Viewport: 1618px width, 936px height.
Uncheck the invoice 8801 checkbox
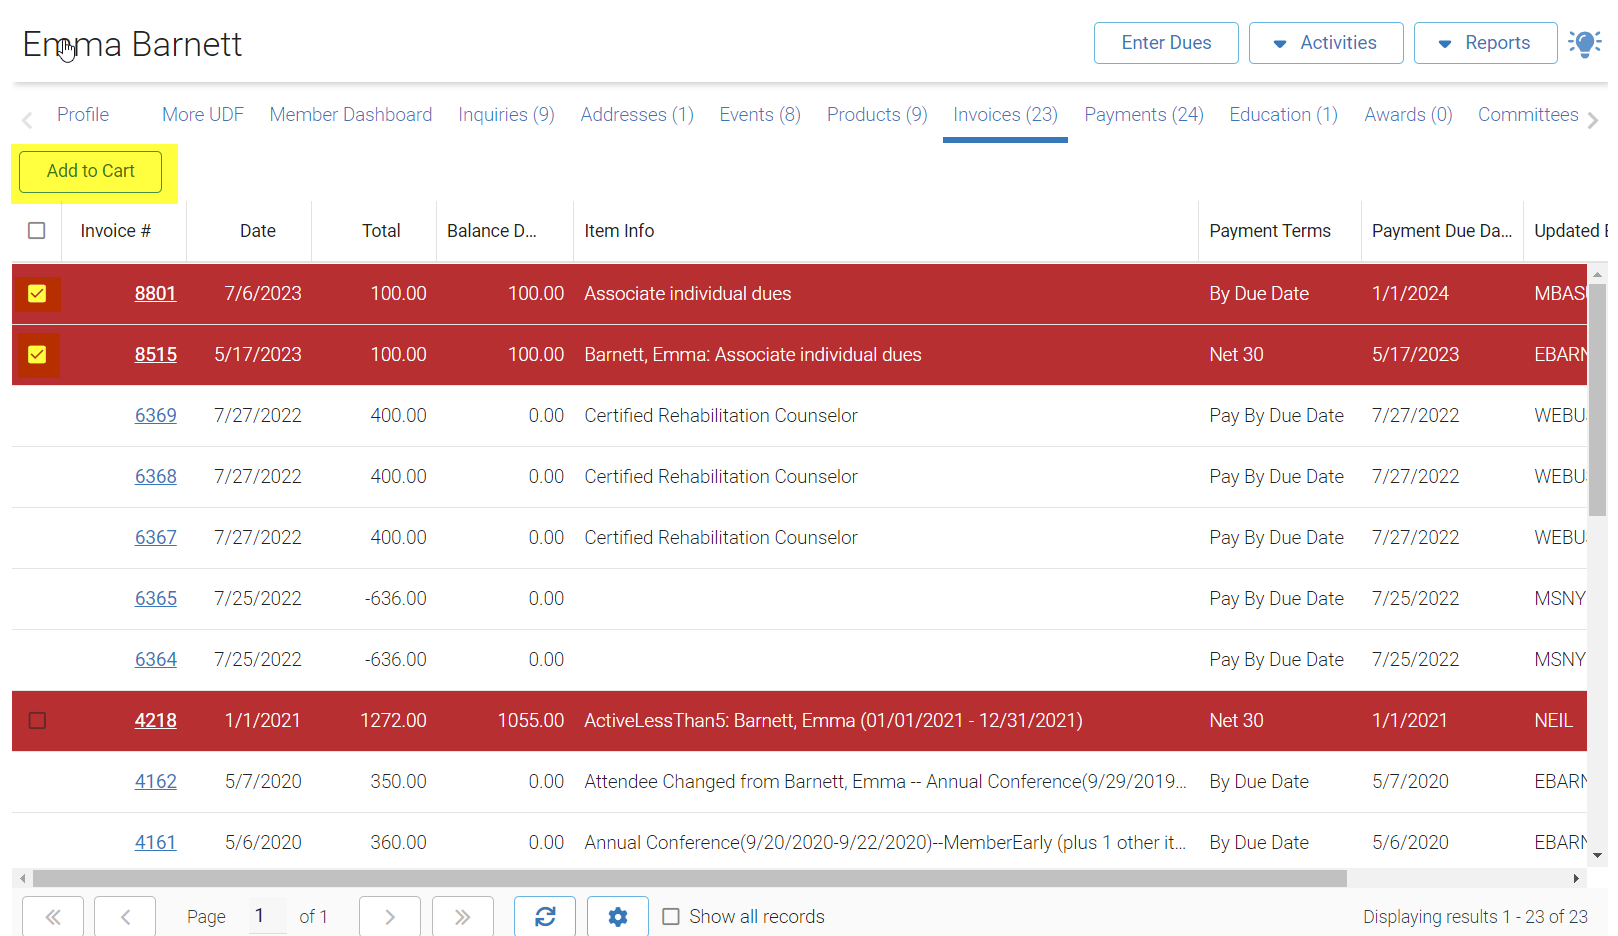click(37, 294)
